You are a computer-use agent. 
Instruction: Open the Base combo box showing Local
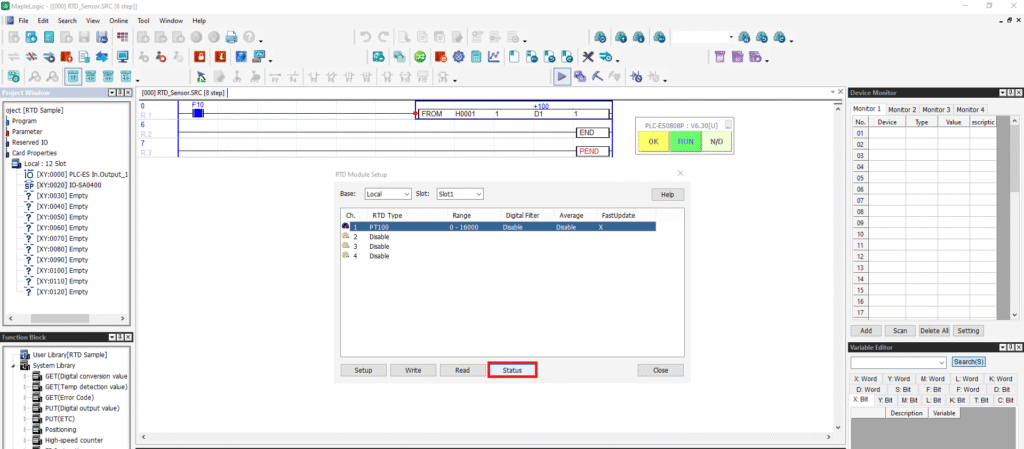point(388,194)
